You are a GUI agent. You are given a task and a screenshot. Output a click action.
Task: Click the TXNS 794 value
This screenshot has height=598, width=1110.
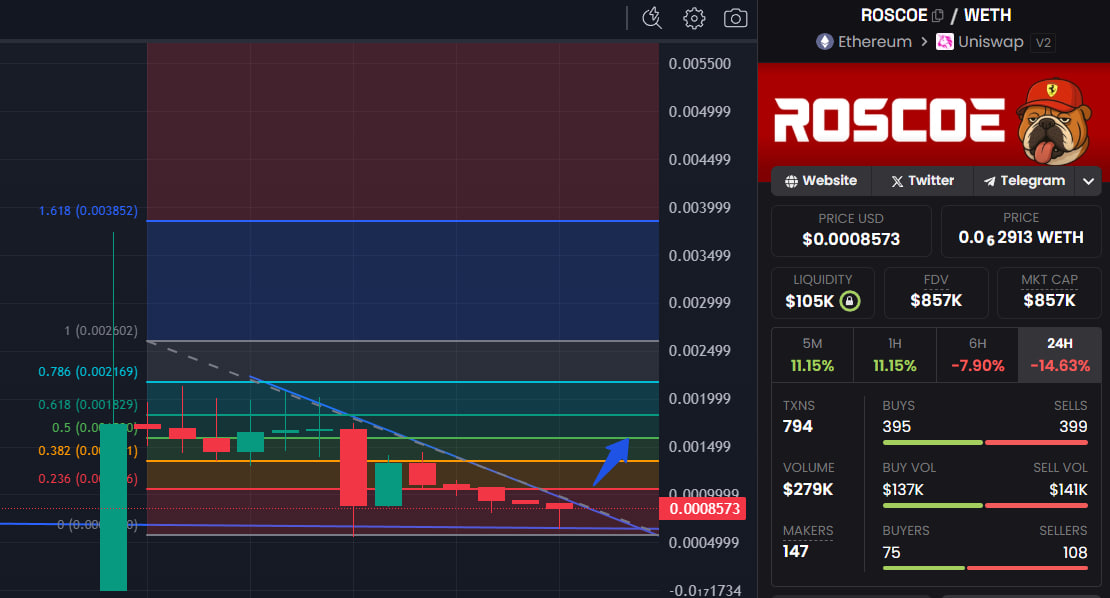(x=797, y=427)
